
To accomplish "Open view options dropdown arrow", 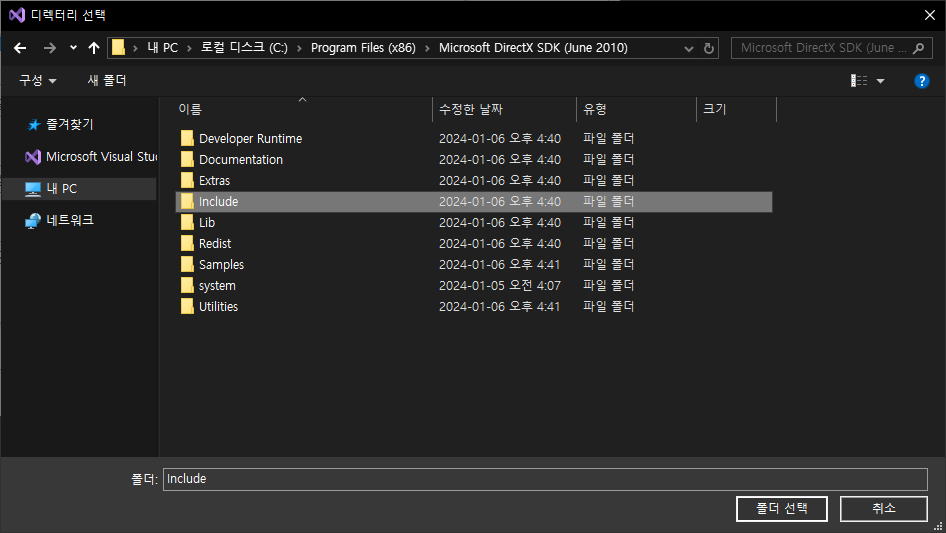I will click(x=880, y=81).
